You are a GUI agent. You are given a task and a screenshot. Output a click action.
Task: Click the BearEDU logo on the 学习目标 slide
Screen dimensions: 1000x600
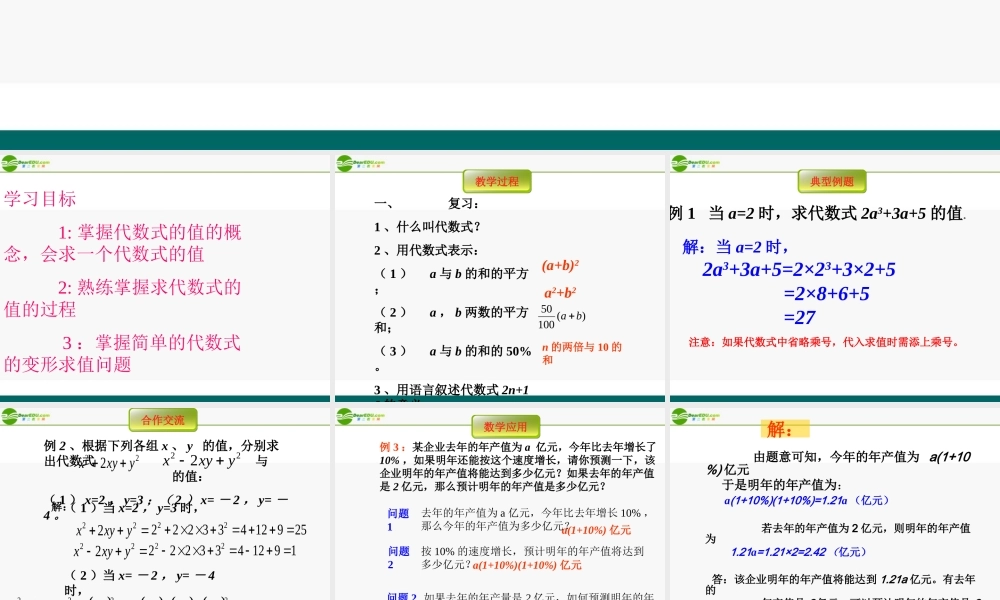26,164
